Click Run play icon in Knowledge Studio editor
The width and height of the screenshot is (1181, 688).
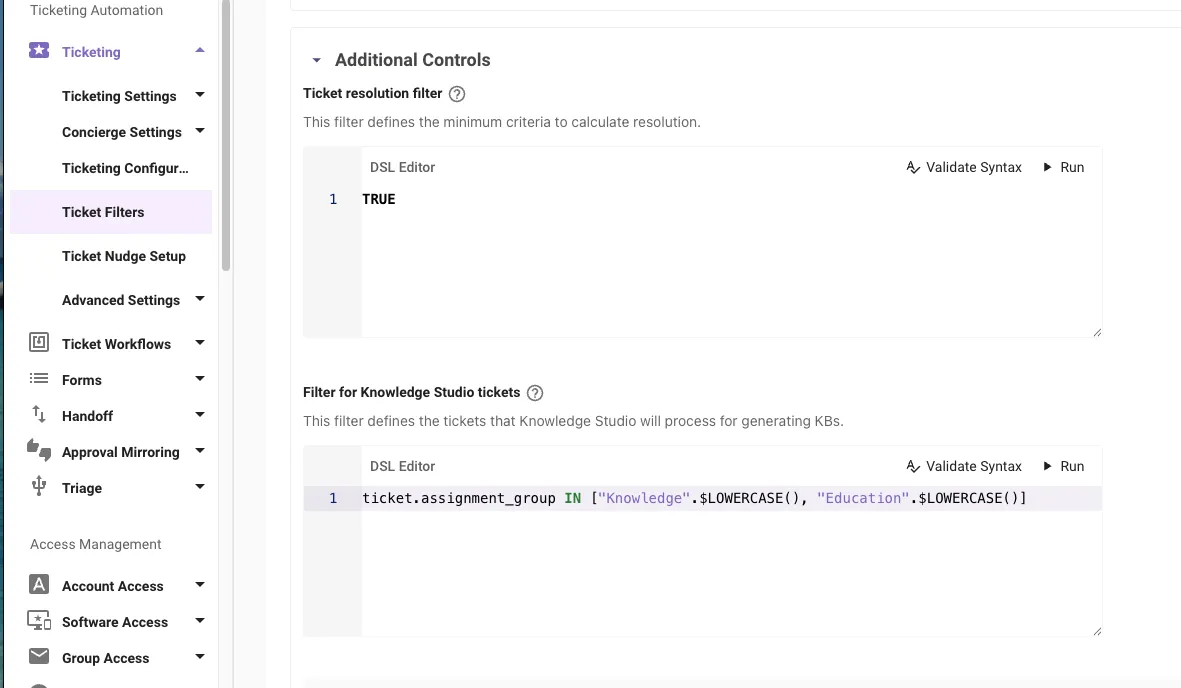click(1047, 466)
